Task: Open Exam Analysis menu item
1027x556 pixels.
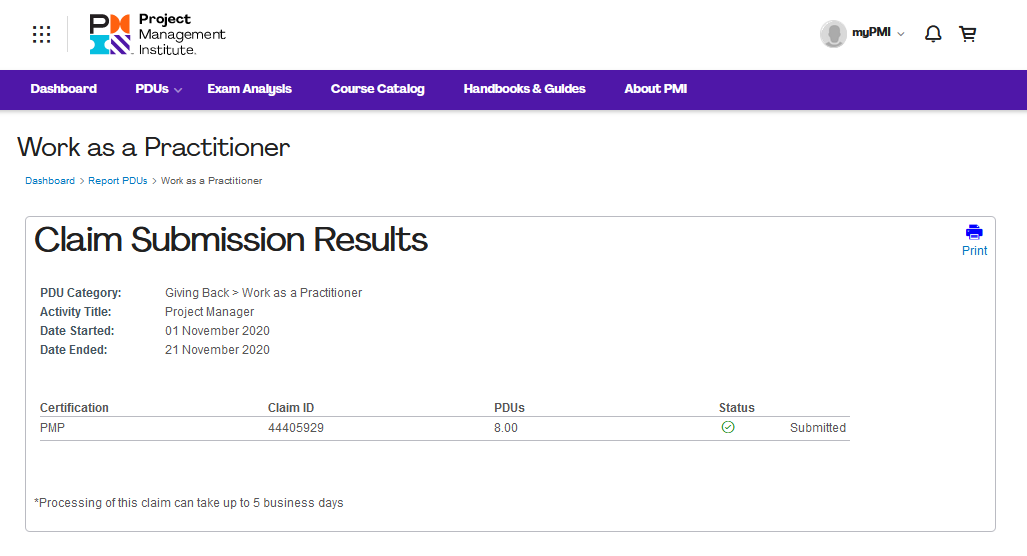Action: [250, 89]
